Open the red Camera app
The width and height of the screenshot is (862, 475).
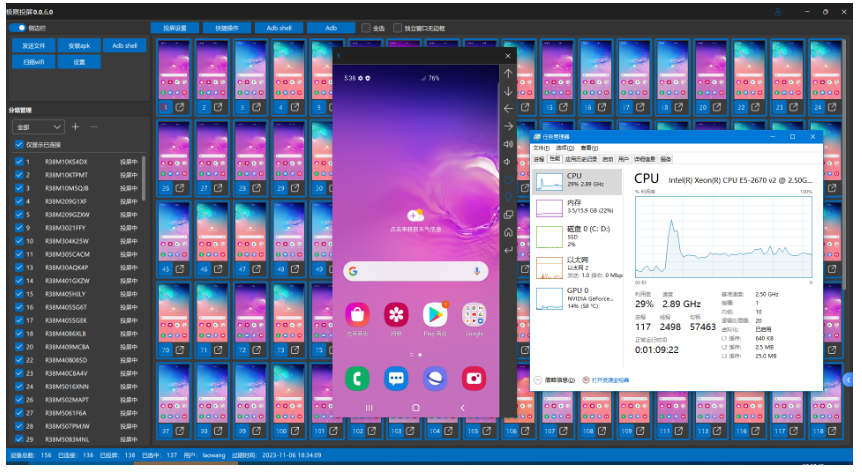[x=474, y=379]
